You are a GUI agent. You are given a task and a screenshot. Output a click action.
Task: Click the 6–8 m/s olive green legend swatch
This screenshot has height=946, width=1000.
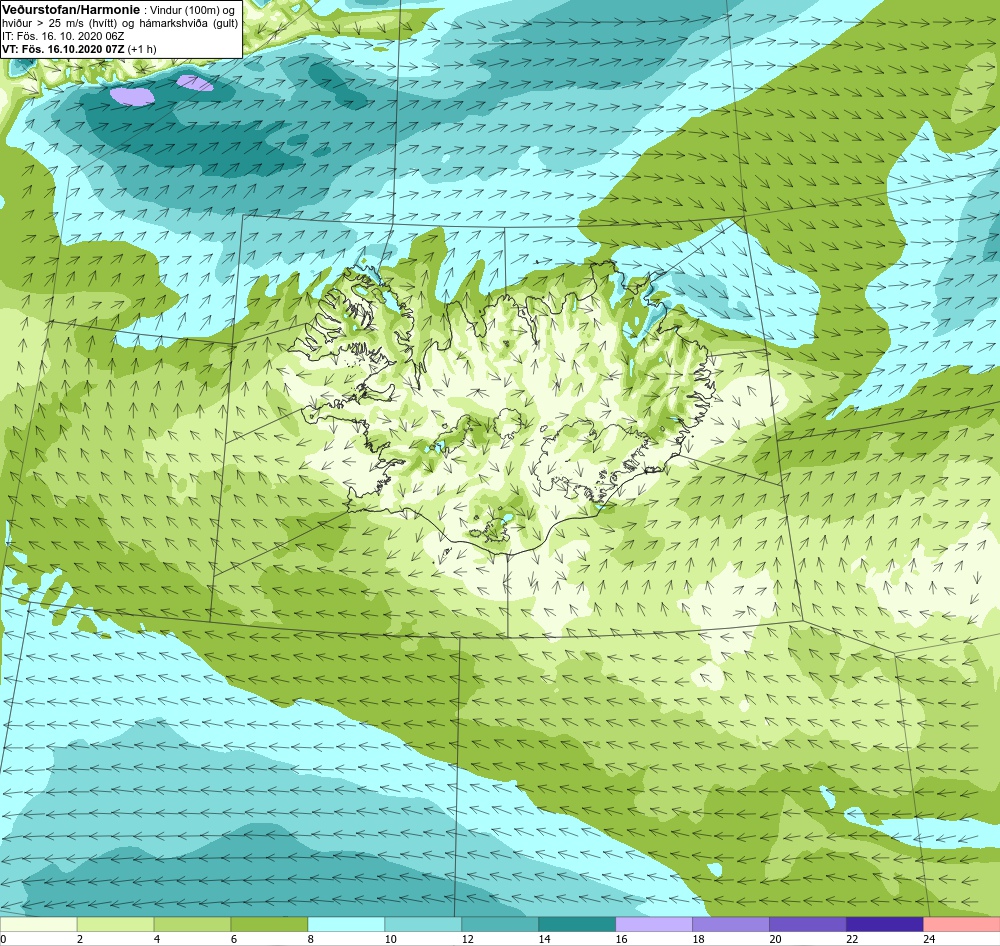tap(269, 924)
